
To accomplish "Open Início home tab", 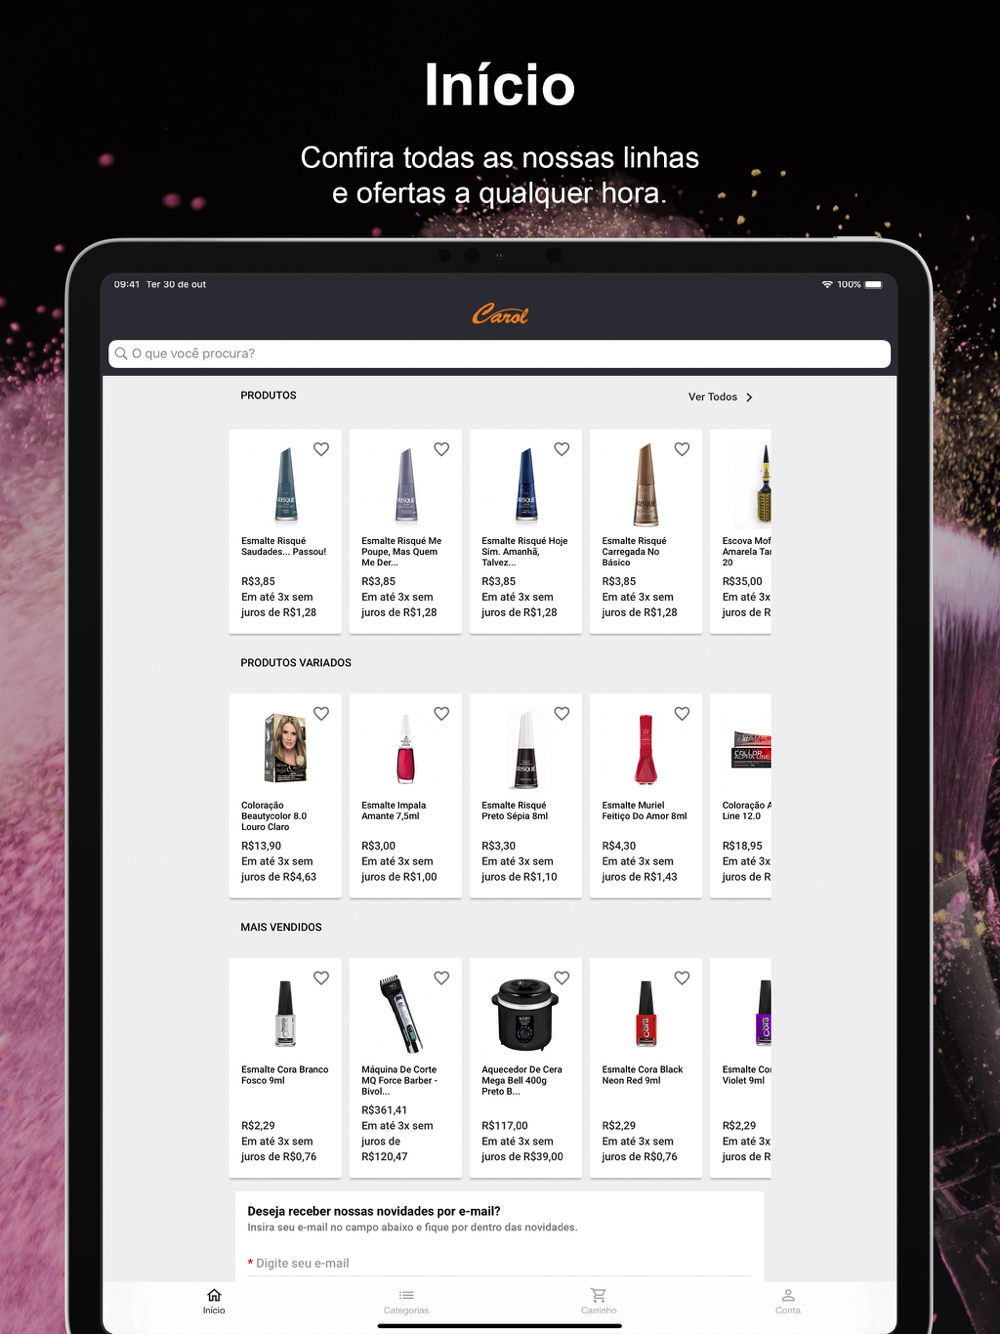I will (x=214, y=1301).
